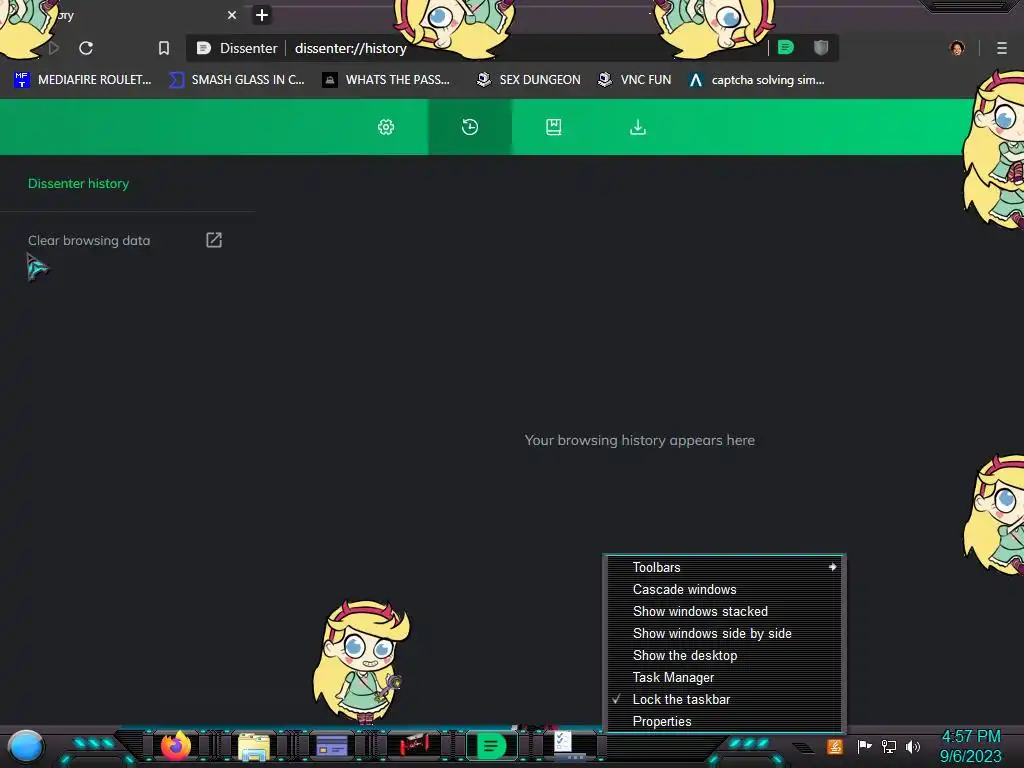1024x768 pixels.
Task: Open the volume speaker tray icon
Action: (x=913, y=746)
